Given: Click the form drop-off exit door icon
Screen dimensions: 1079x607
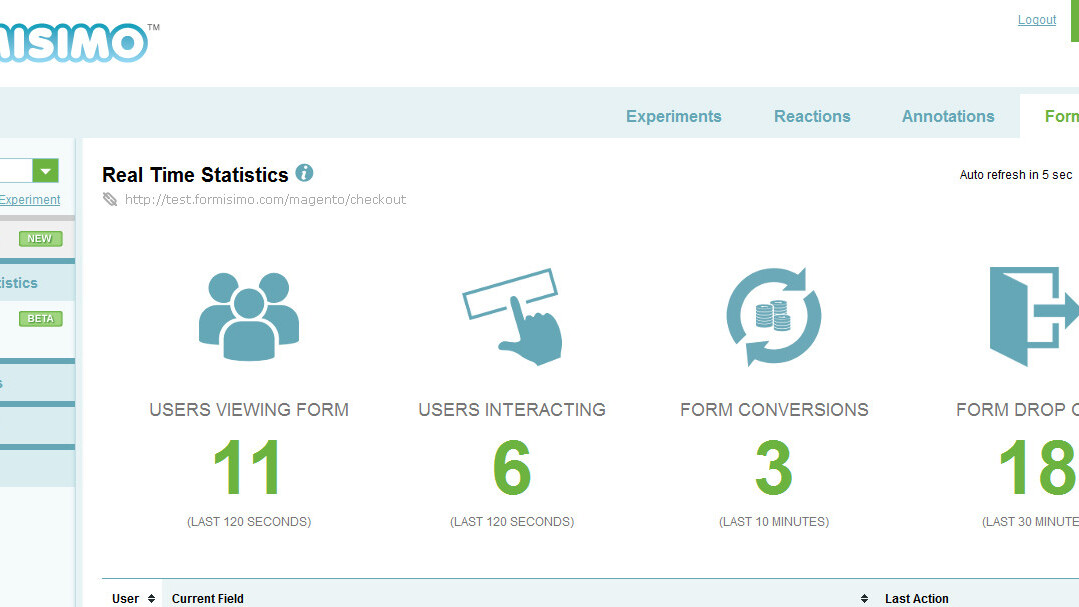Looking at the screenshot, I should tap(1032, 315).
